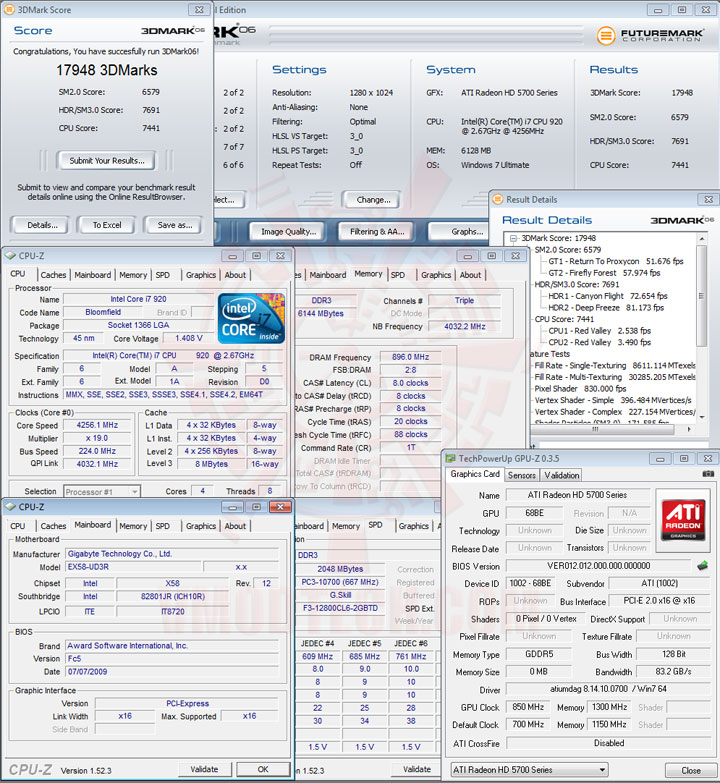Export results with To Excel button
The height and width of the screenshot is (783, 720).
[x=107, y=225]
